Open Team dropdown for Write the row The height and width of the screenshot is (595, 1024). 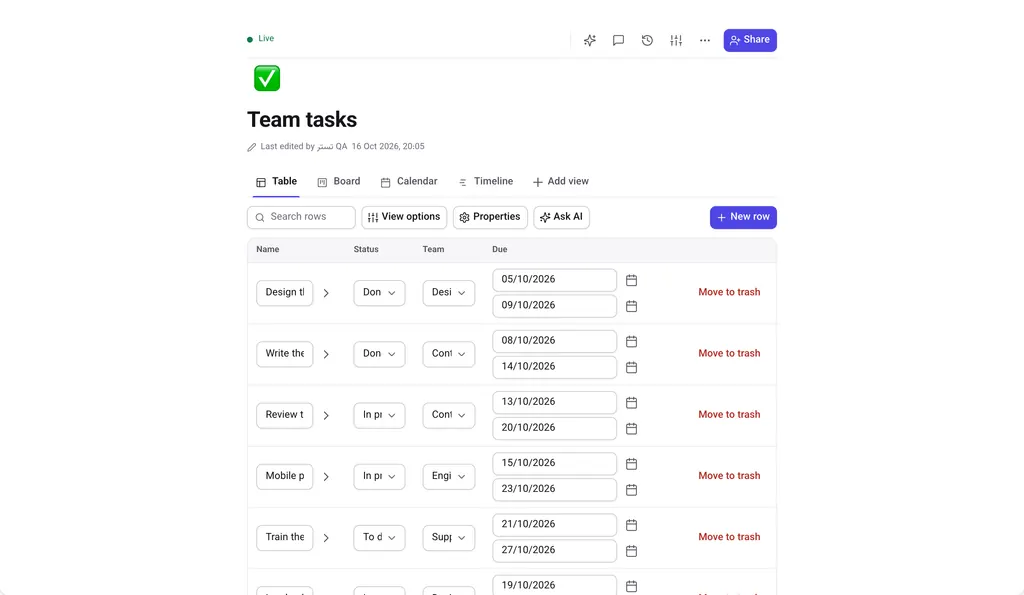449,354
